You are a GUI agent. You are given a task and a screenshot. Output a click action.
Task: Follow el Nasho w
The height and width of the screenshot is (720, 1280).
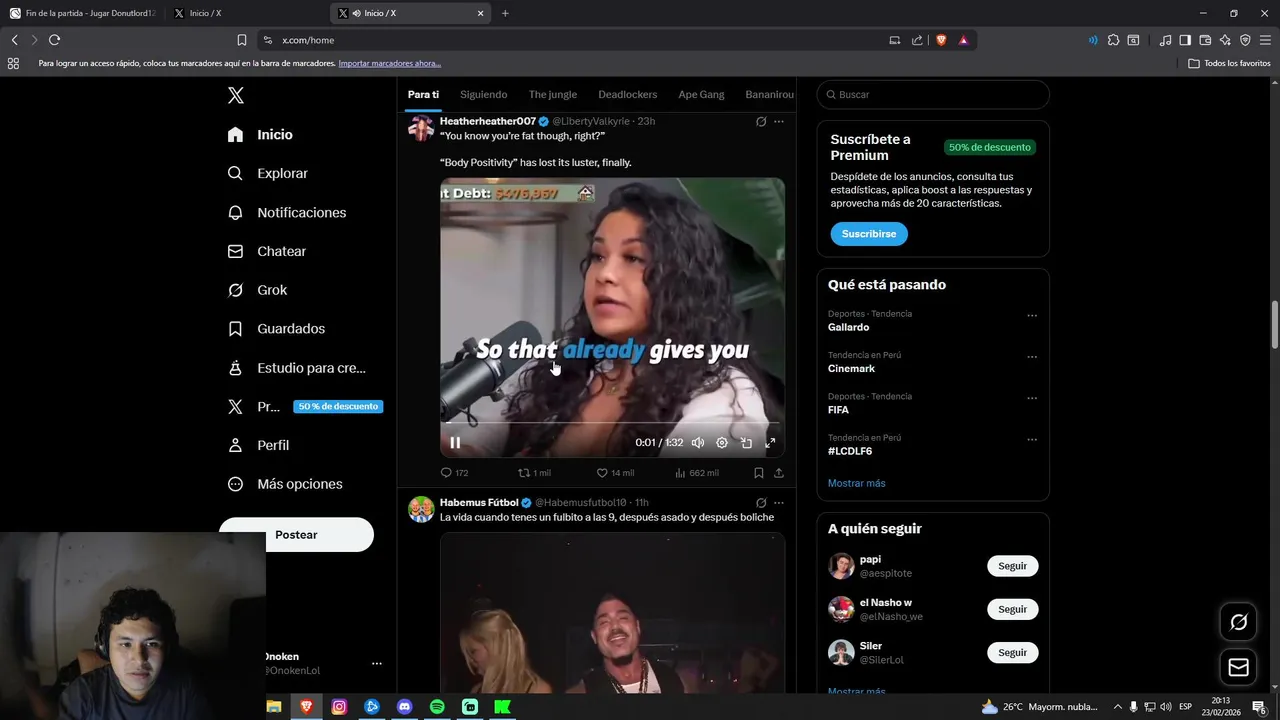(1013, 609)
